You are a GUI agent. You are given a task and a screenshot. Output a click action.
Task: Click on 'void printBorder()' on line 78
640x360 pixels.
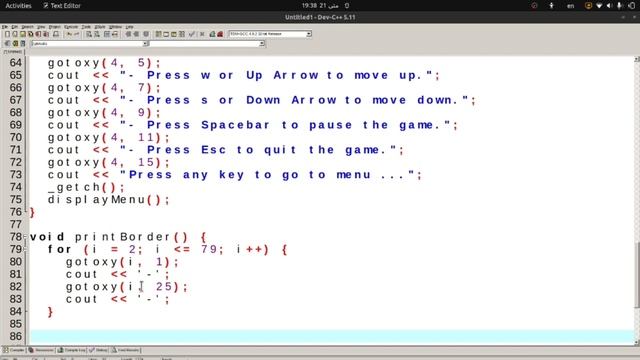[109, 237]
